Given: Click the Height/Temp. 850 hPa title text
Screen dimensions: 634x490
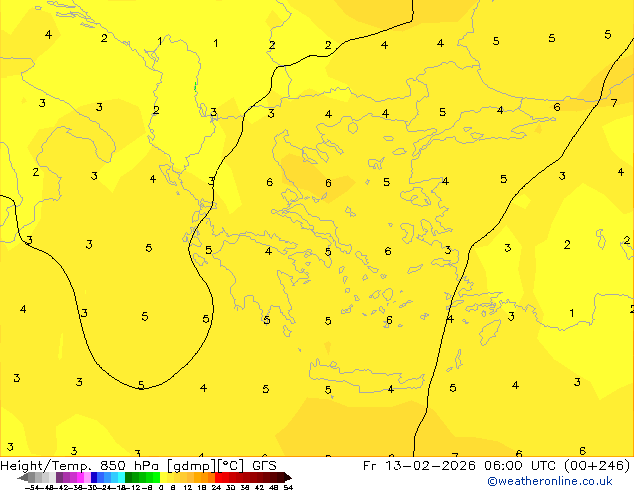Looking at the screenshot, I should click(81, 466).
